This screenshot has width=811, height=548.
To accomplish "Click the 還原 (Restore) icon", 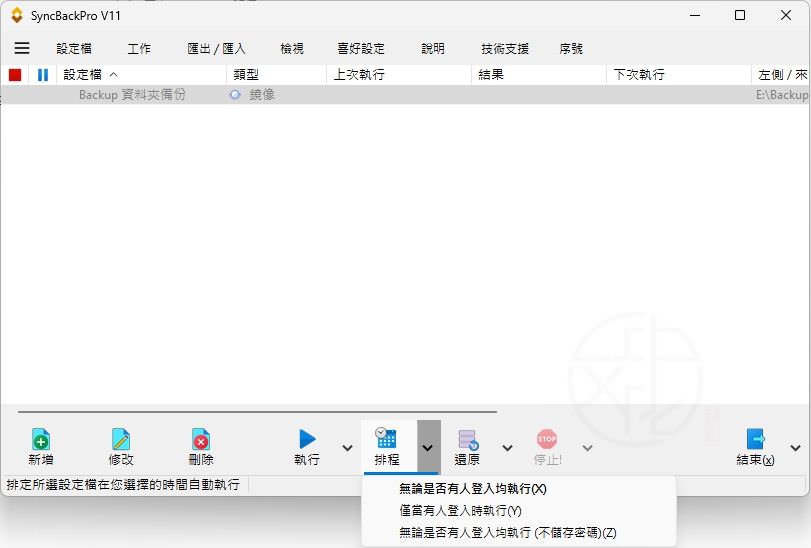I will 467,440.
